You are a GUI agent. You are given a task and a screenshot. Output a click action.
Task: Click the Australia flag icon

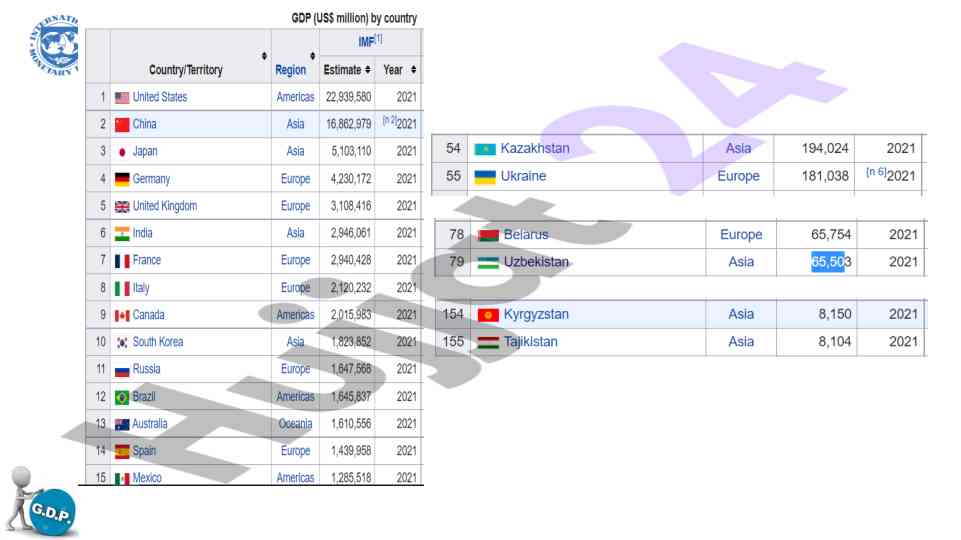pos(122,424)
